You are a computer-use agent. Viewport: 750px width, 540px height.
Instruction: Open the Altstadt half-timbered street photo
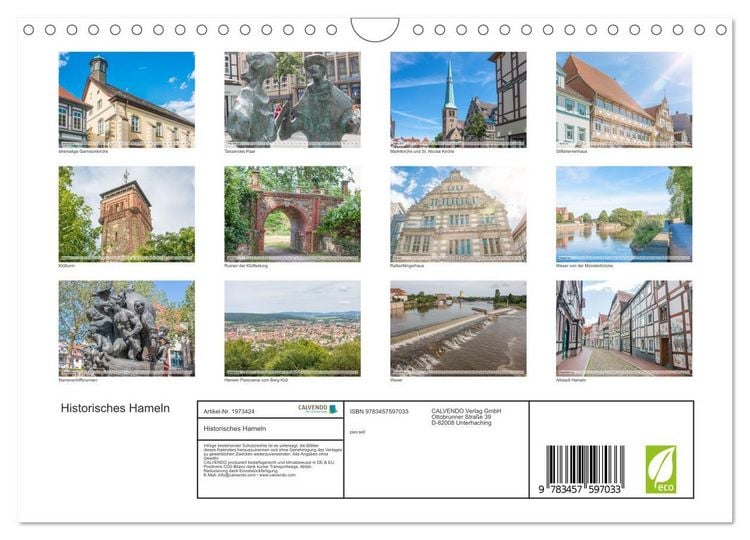[x=624, y=328]
